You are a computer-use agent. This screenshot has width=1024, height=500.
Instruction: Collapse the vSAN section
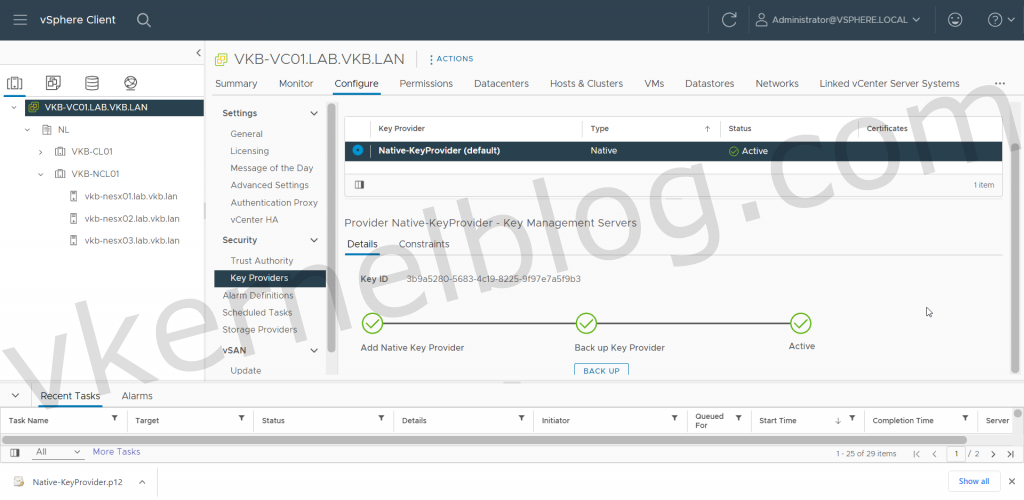click(313, 351)
